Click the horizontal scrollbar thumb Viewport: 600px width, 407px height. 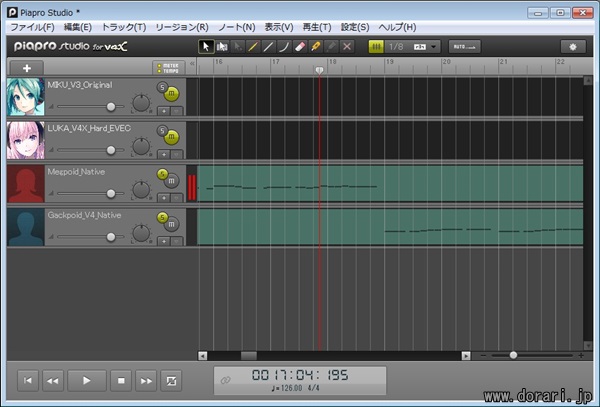click(x=249, y=356)
